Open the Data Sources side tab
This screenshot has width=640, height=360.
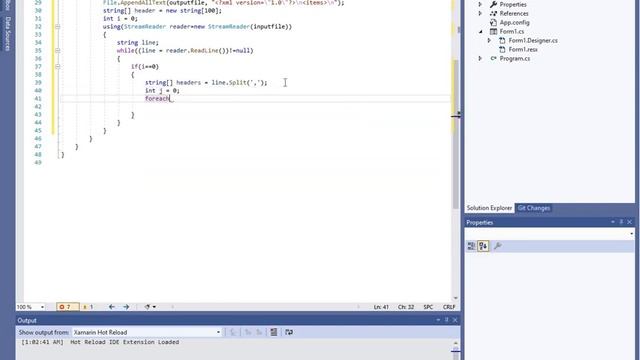point(7,33)
